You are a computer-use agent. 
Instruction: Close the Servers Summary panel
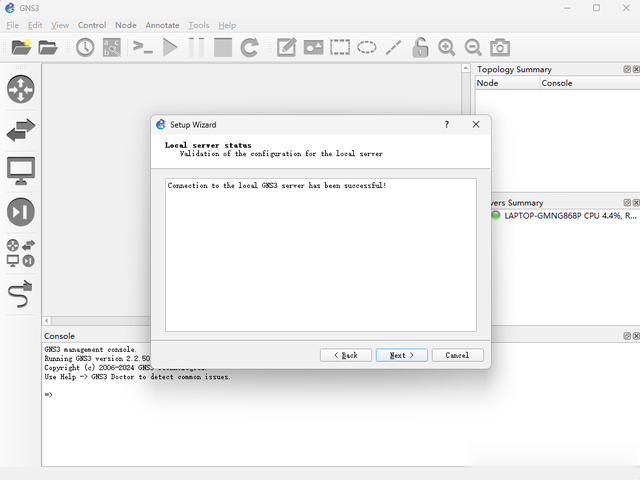636,202
